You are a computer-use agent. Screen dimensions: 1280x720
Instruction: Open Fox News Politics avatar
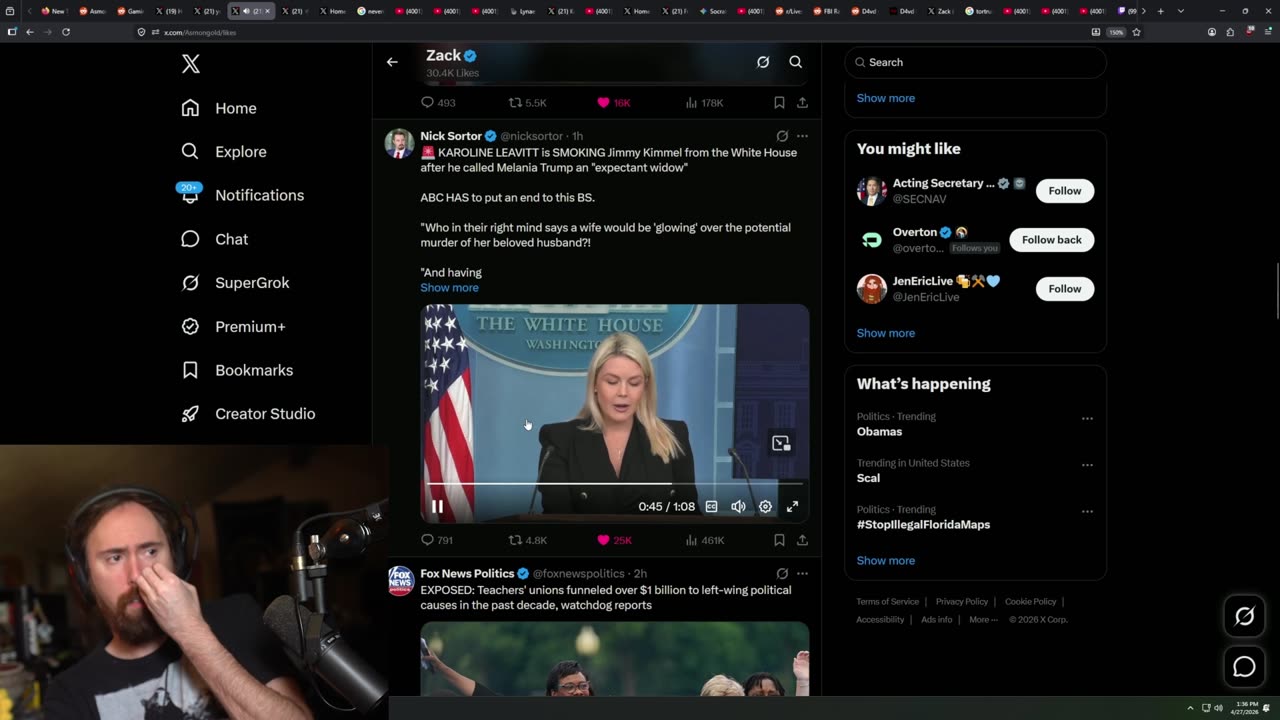coord(400,581)
